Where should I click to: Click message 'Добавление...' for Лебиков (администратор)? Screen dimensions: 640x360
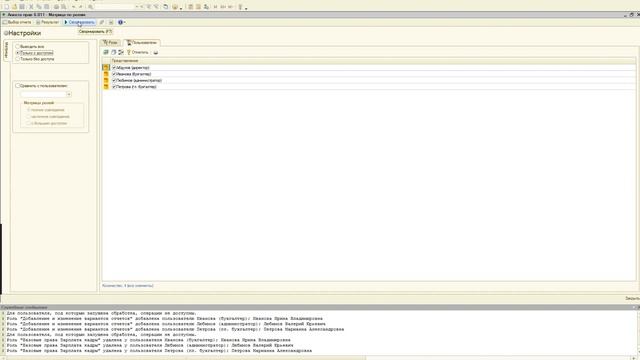click(x=166, y=324)
